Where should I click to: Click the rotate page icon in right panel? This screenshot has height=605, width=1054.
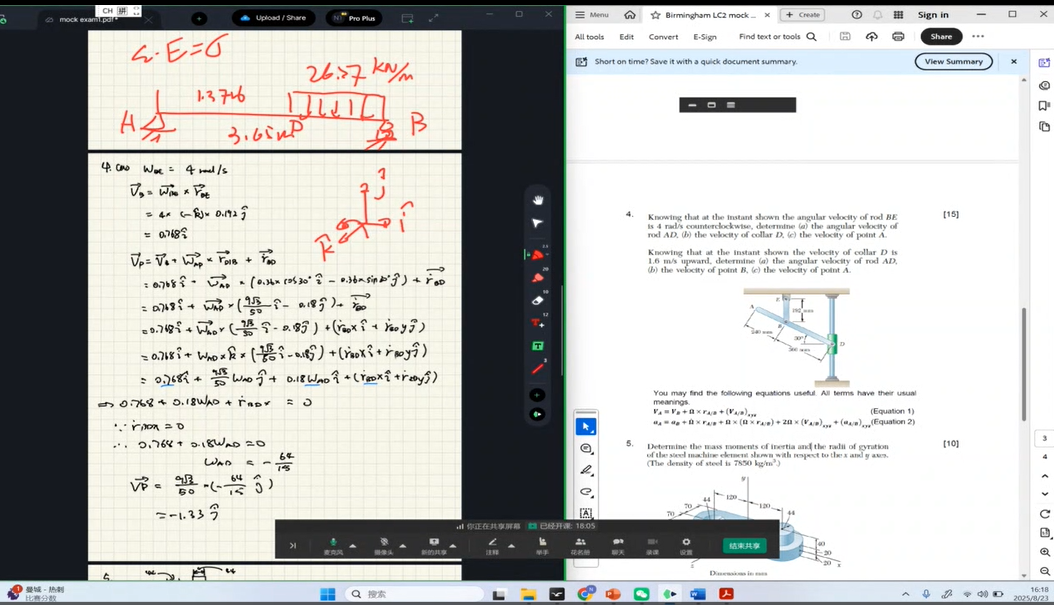1044,514
